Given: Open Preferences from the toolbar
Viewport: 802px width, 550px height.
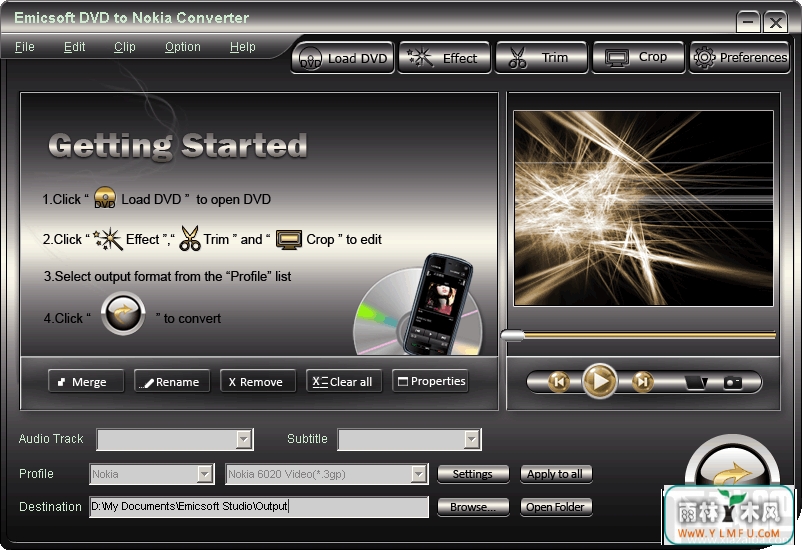Looking at the screenshot, I should point(740,58).
